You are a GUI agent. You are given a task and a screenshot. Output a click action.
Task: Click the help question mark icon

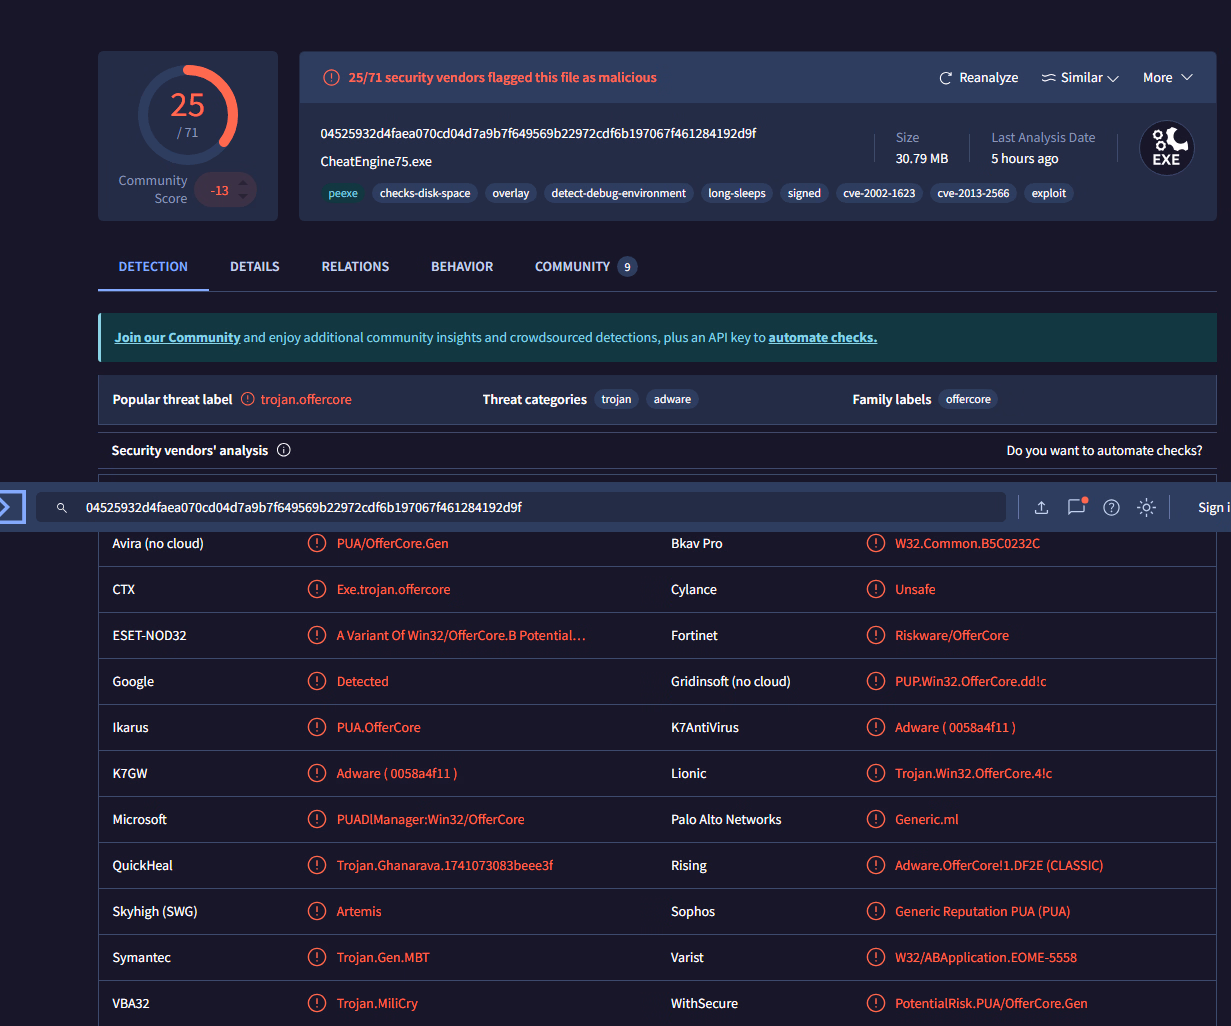(x=1111, y=507)
